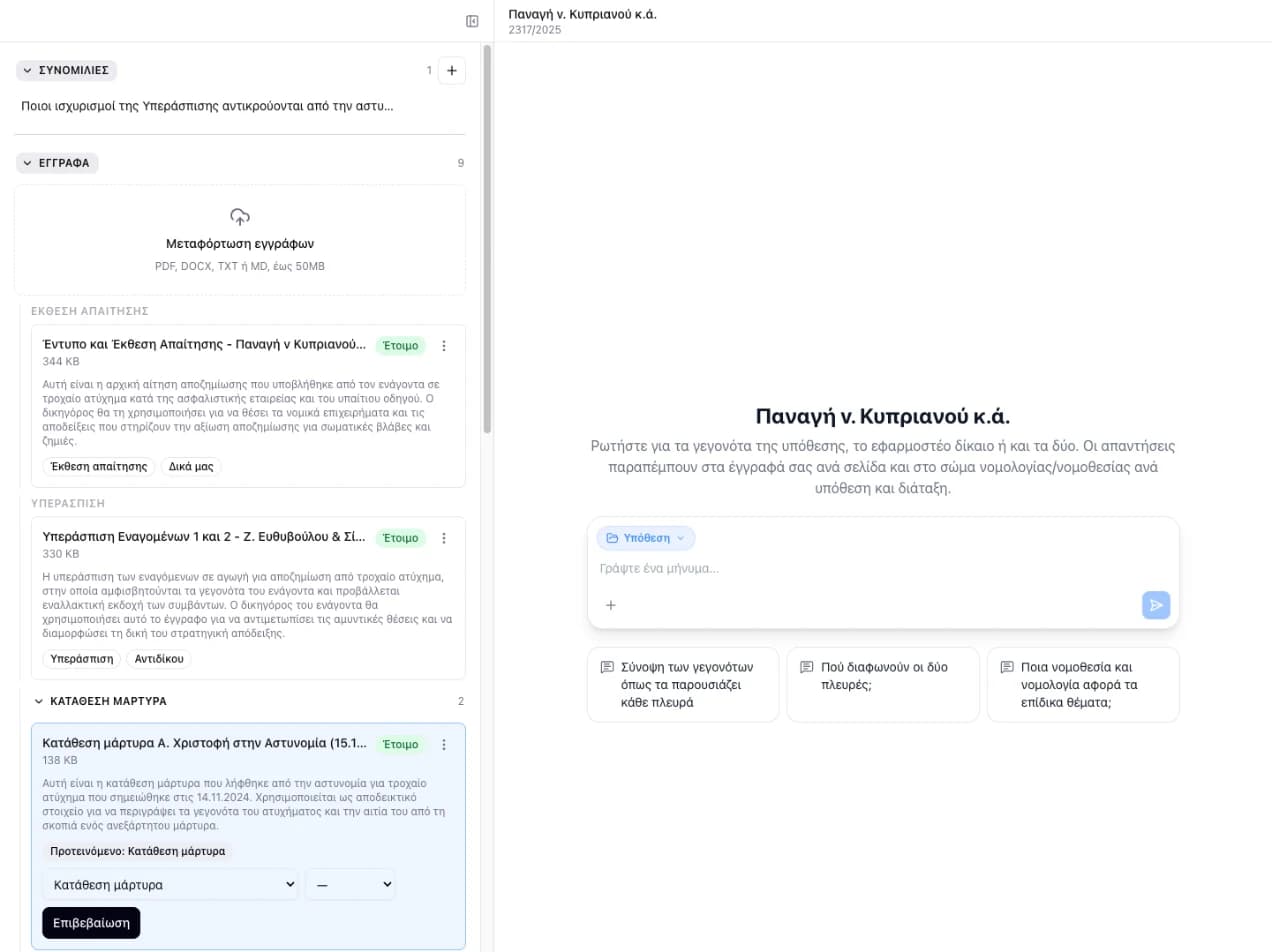Click the Έτοιμο badge on Κατάθεση μάρτυρα document
Viewport: 1272px width, 952px height.
400,745
